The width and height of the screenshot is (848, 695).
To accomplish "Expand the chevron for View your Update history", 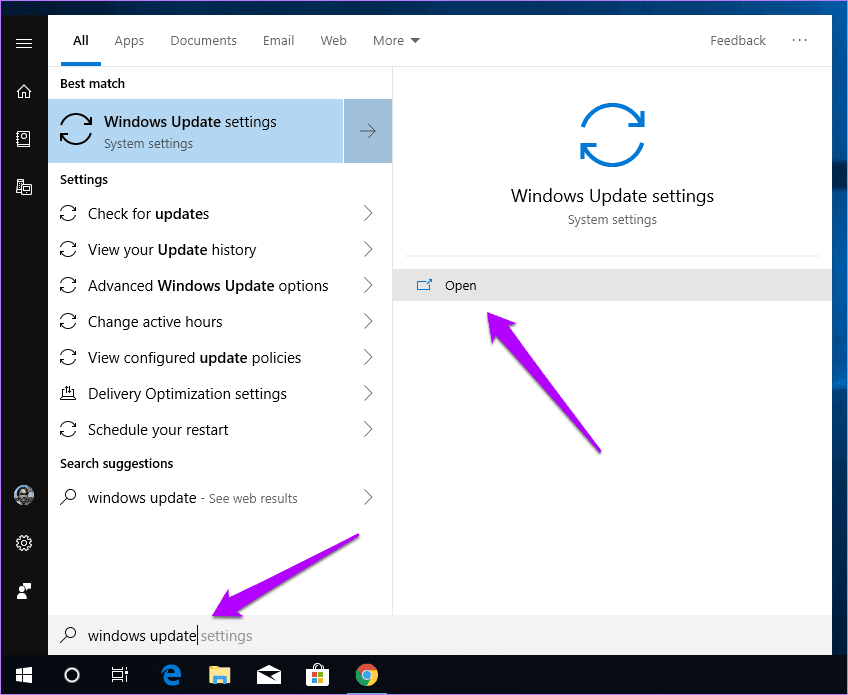I will point(368,249).
